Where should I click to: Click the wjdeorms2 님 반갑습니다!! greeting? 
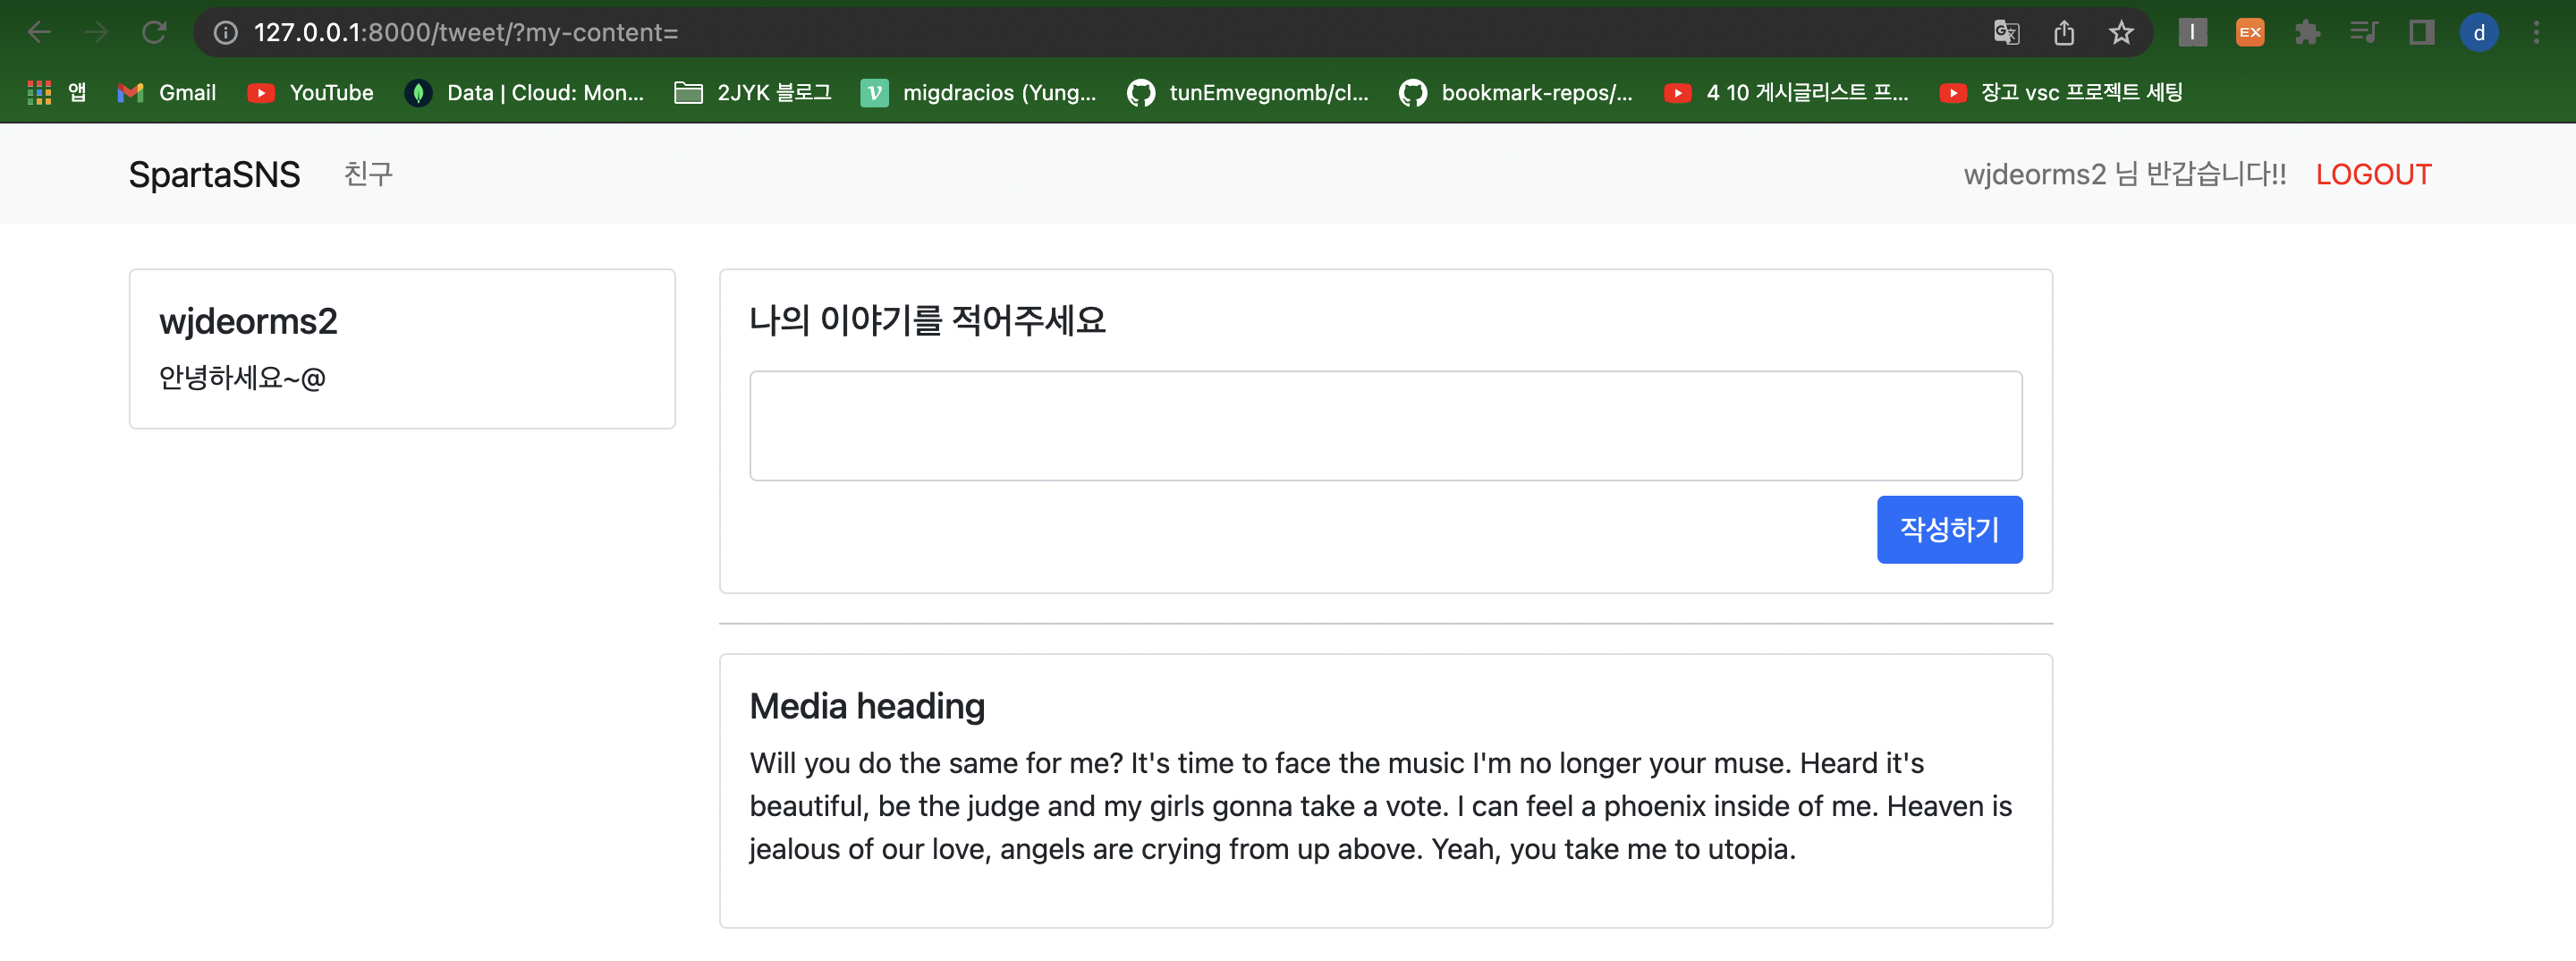point(2125,175)
